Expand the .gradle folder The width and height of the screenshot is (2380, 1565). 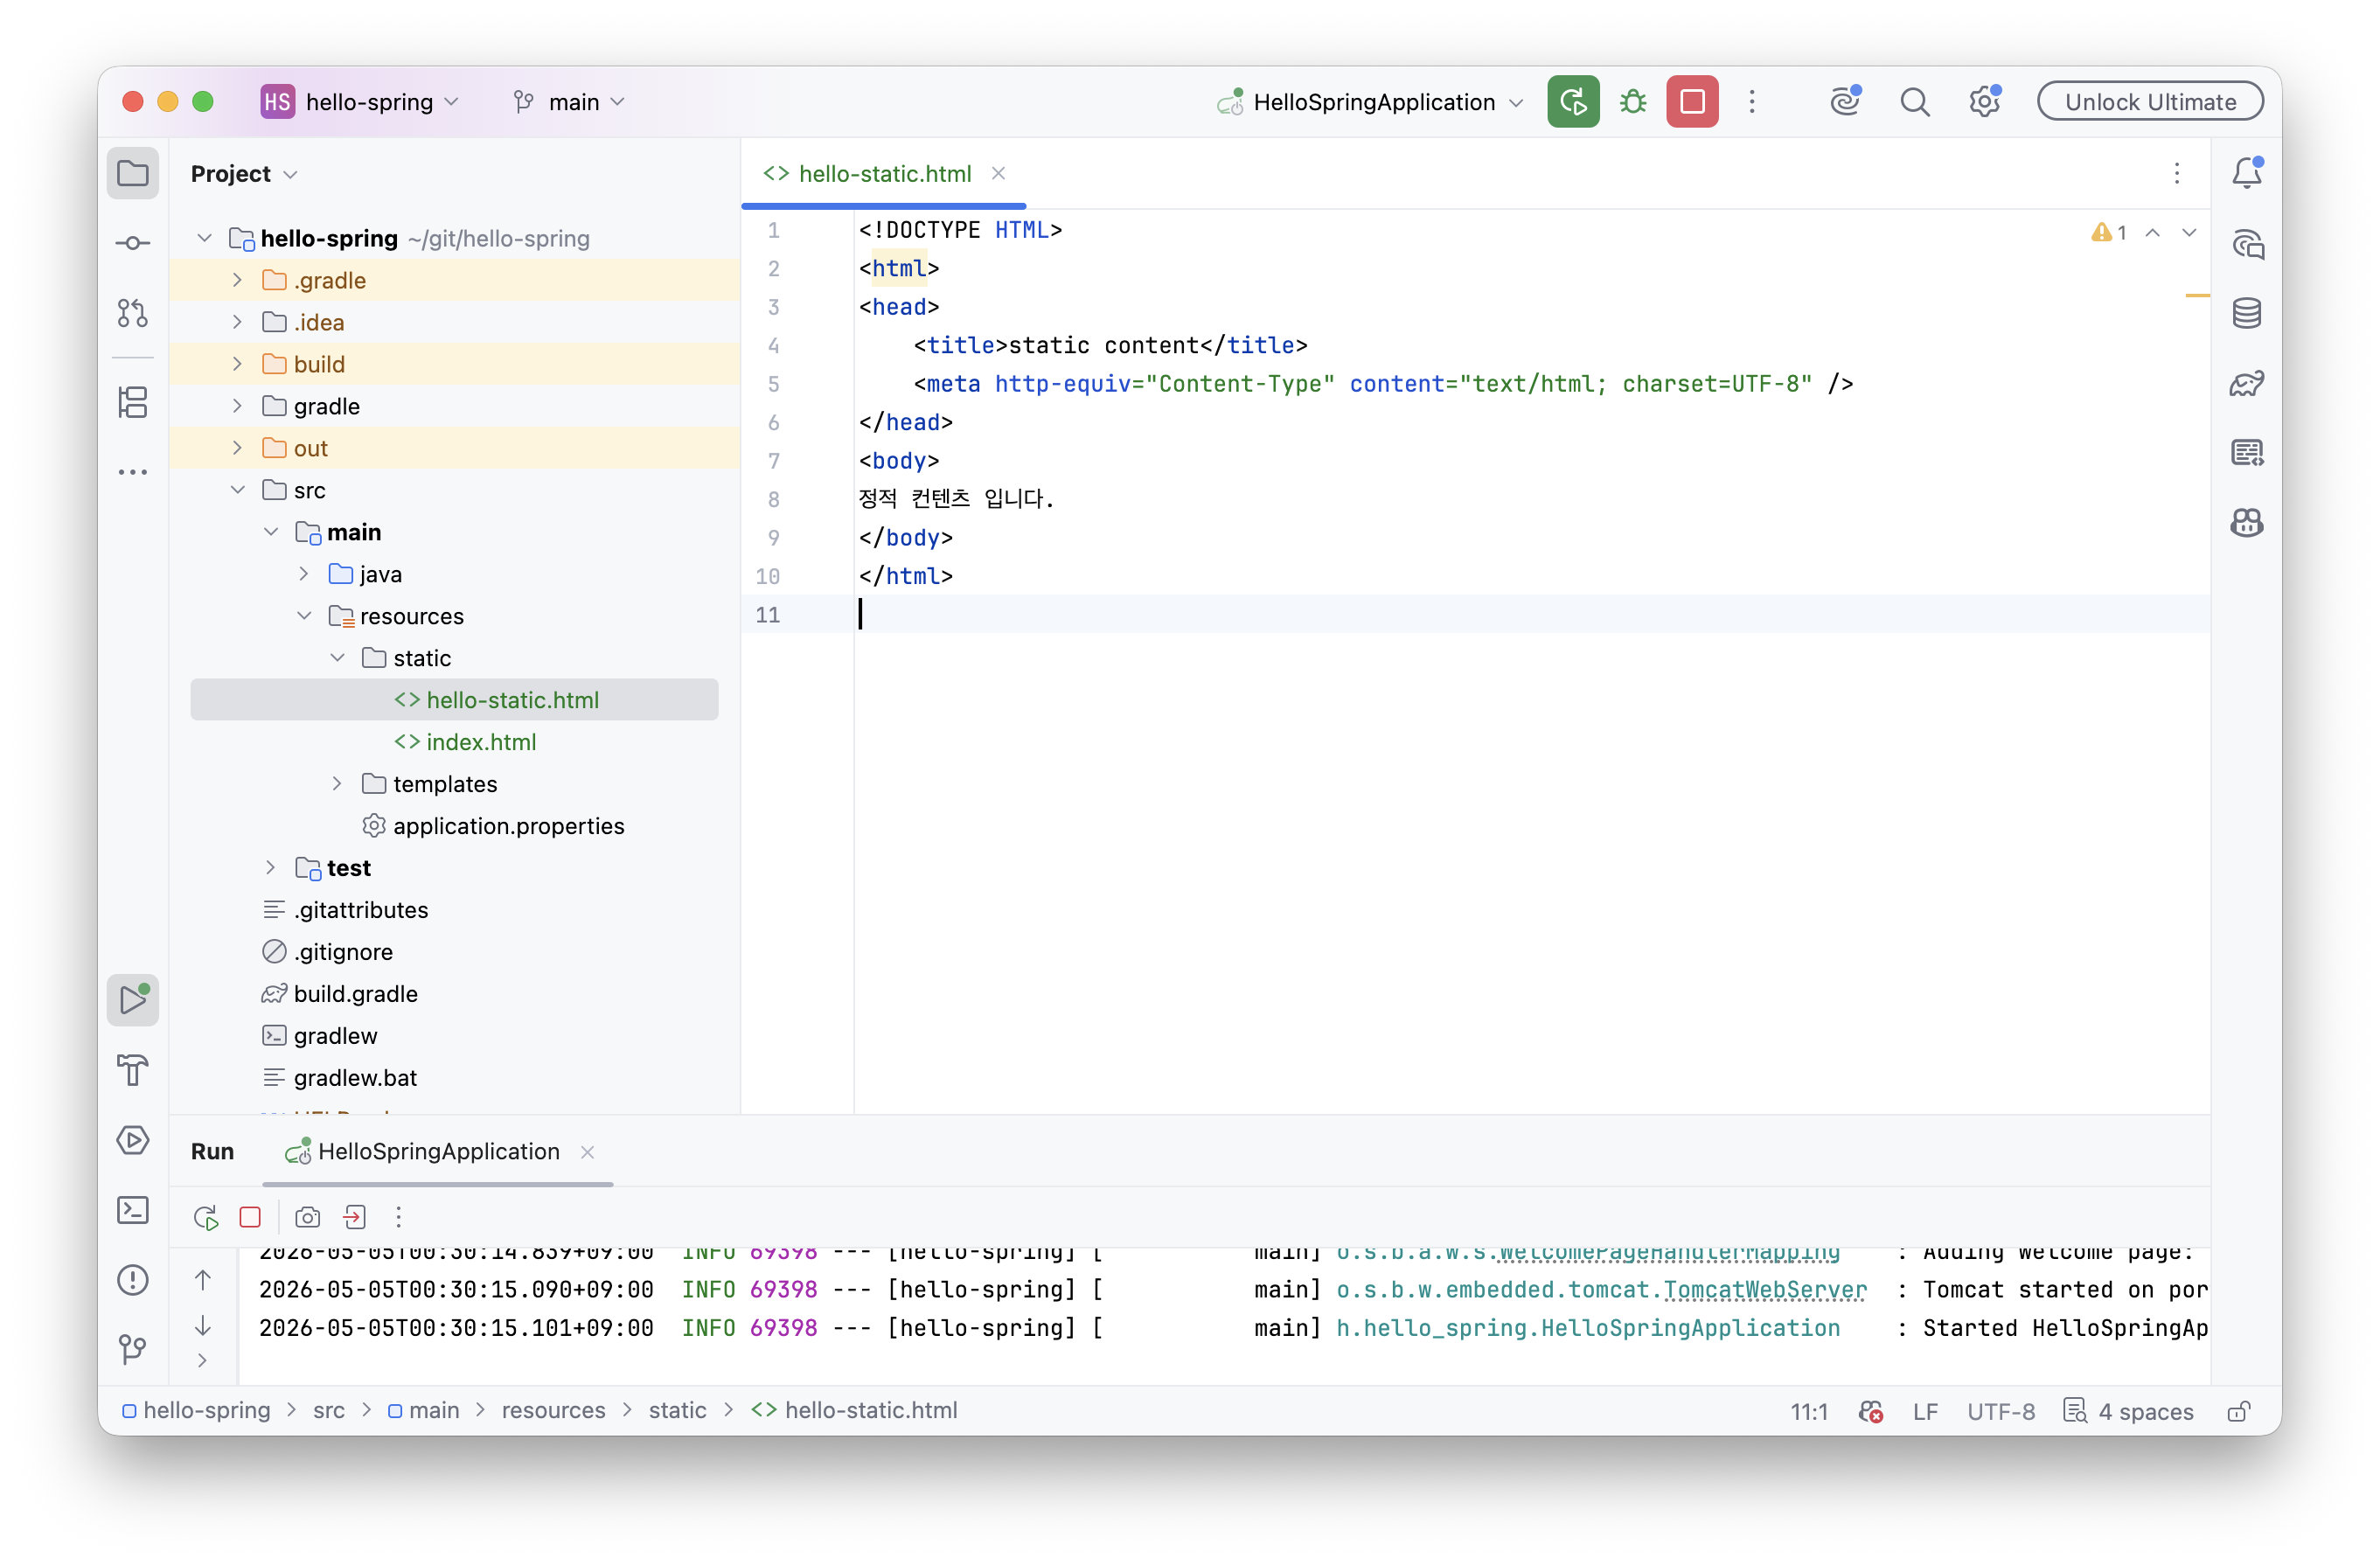coord(237,280)
